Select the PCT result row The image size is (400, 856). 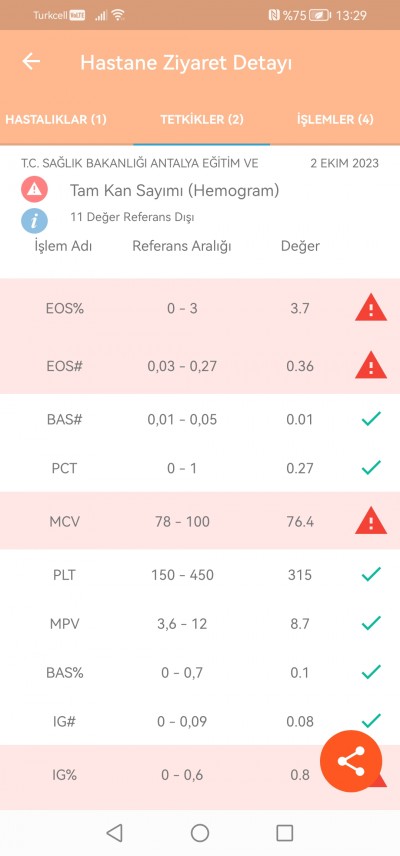click(200, 468)
